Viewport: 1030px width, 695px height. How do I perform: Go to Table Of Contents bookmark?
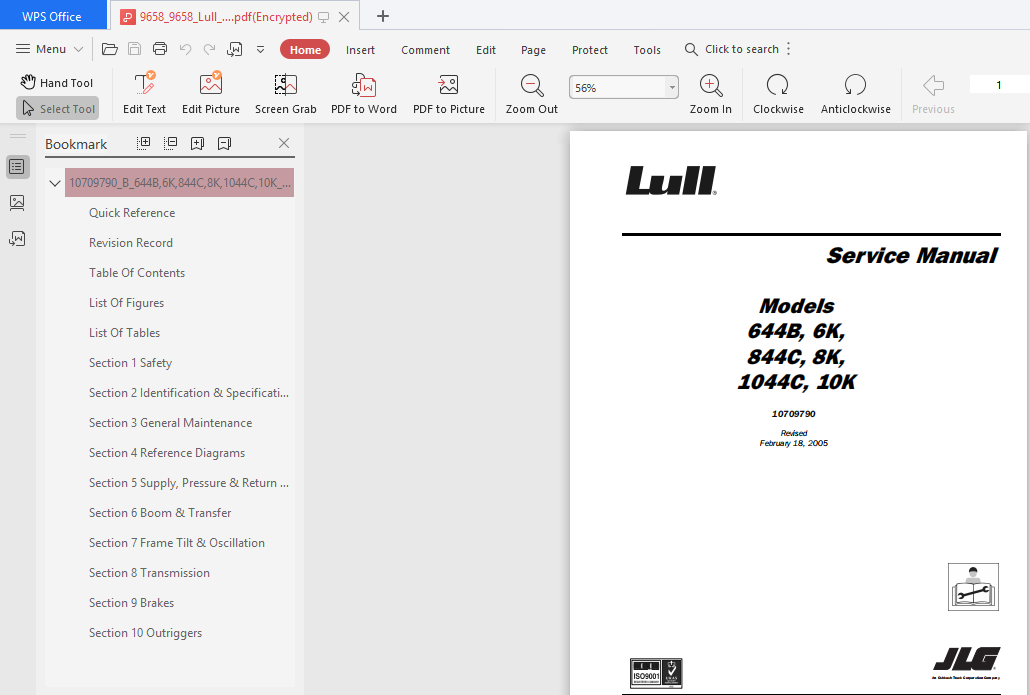click(x=137, y=273)
